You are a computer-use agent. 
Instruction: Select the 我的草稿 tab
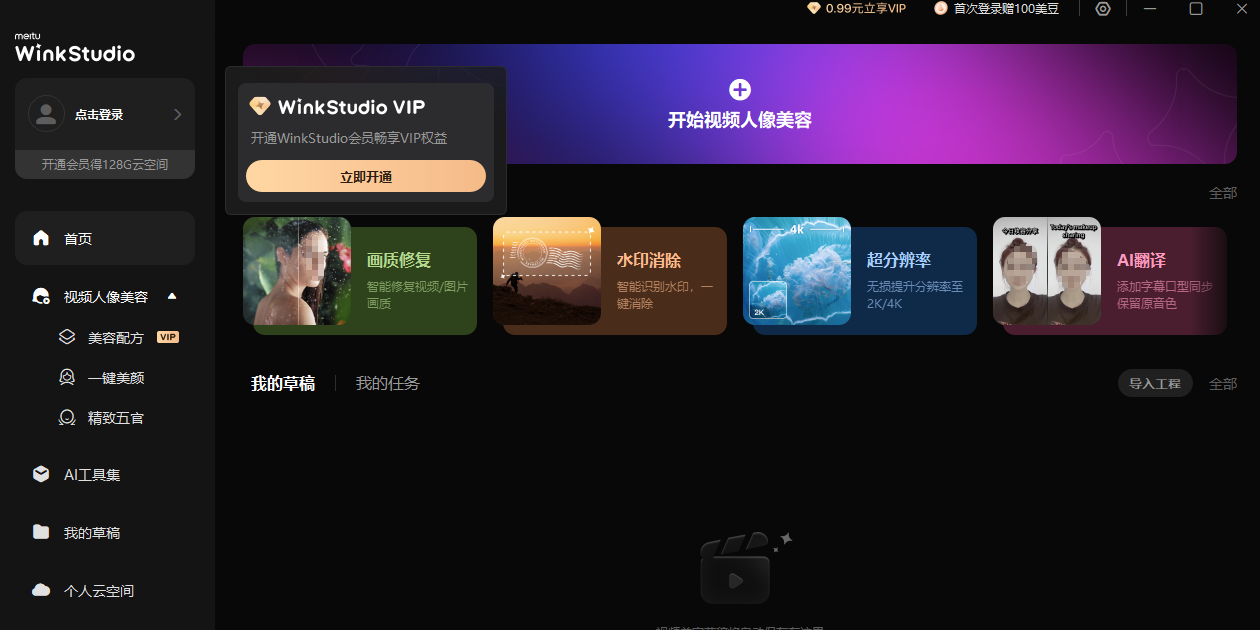point(283,383)
